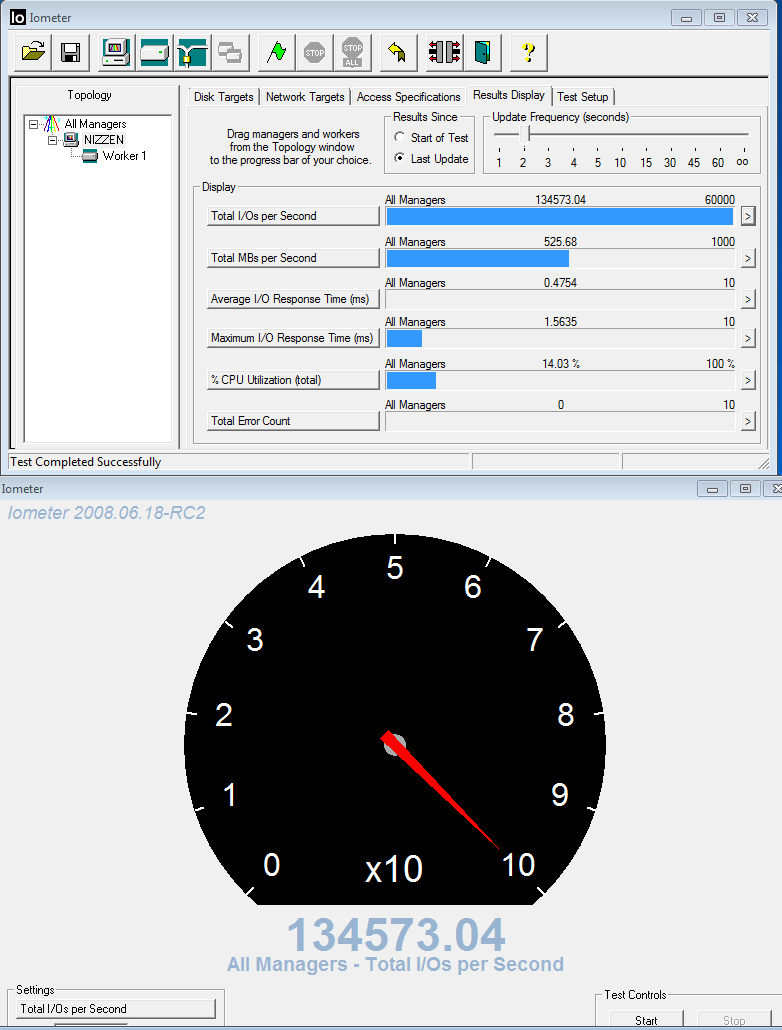Click the yellow question mark About icon
782x1030 pixels.
coord(528,52)
